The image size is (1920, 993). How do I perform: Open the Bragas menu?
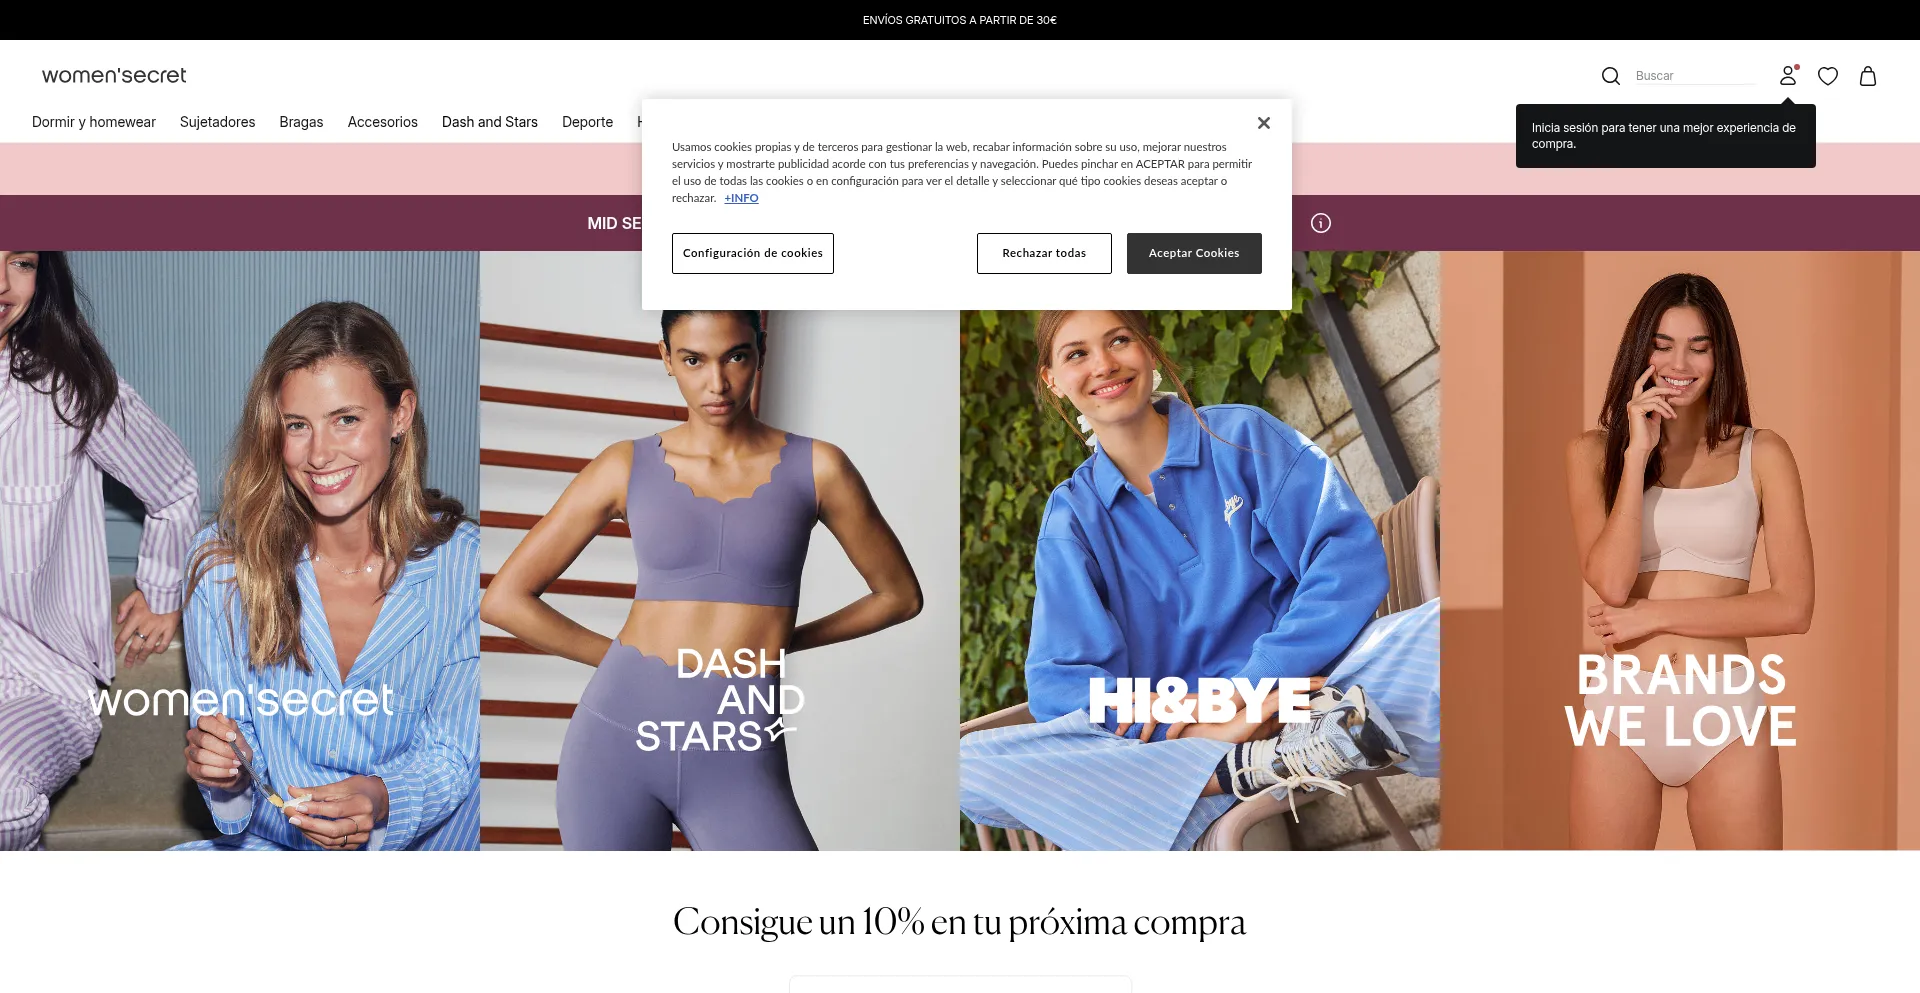[301, 122]
